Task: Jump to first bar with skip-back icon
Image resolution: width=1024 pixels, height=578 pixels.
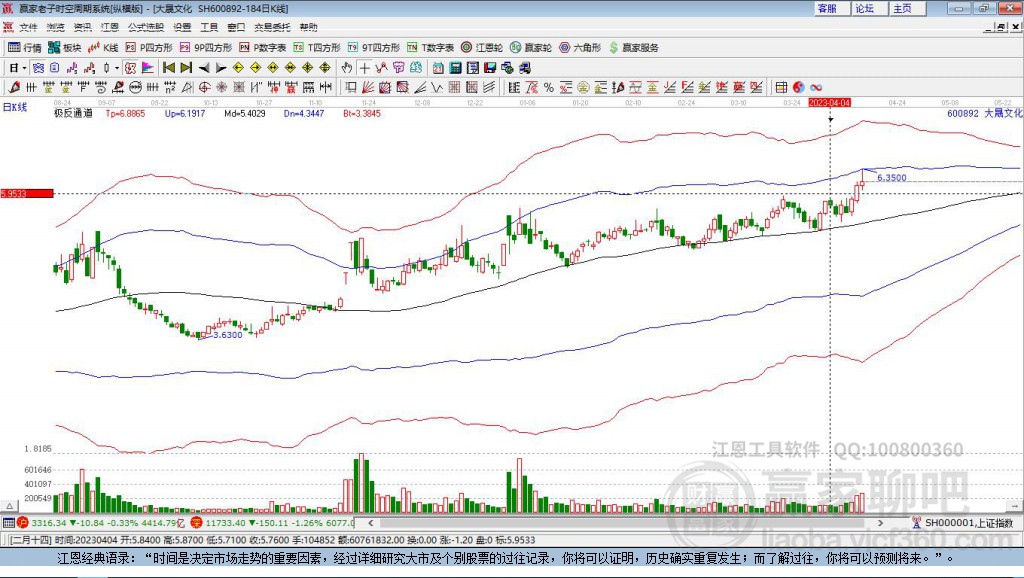Action: [168, 68]
